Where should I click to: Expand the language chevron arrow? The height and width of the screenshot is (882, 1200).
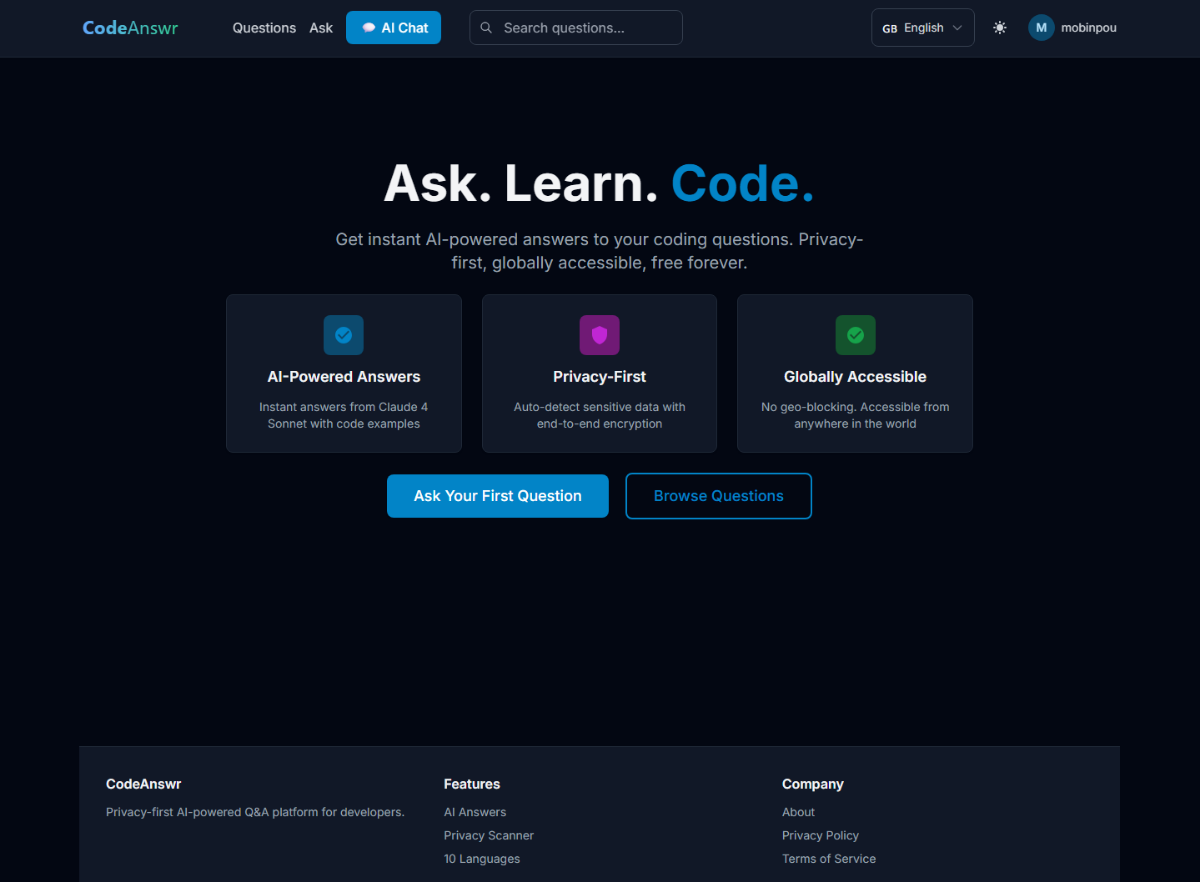[x=958, y=28]
